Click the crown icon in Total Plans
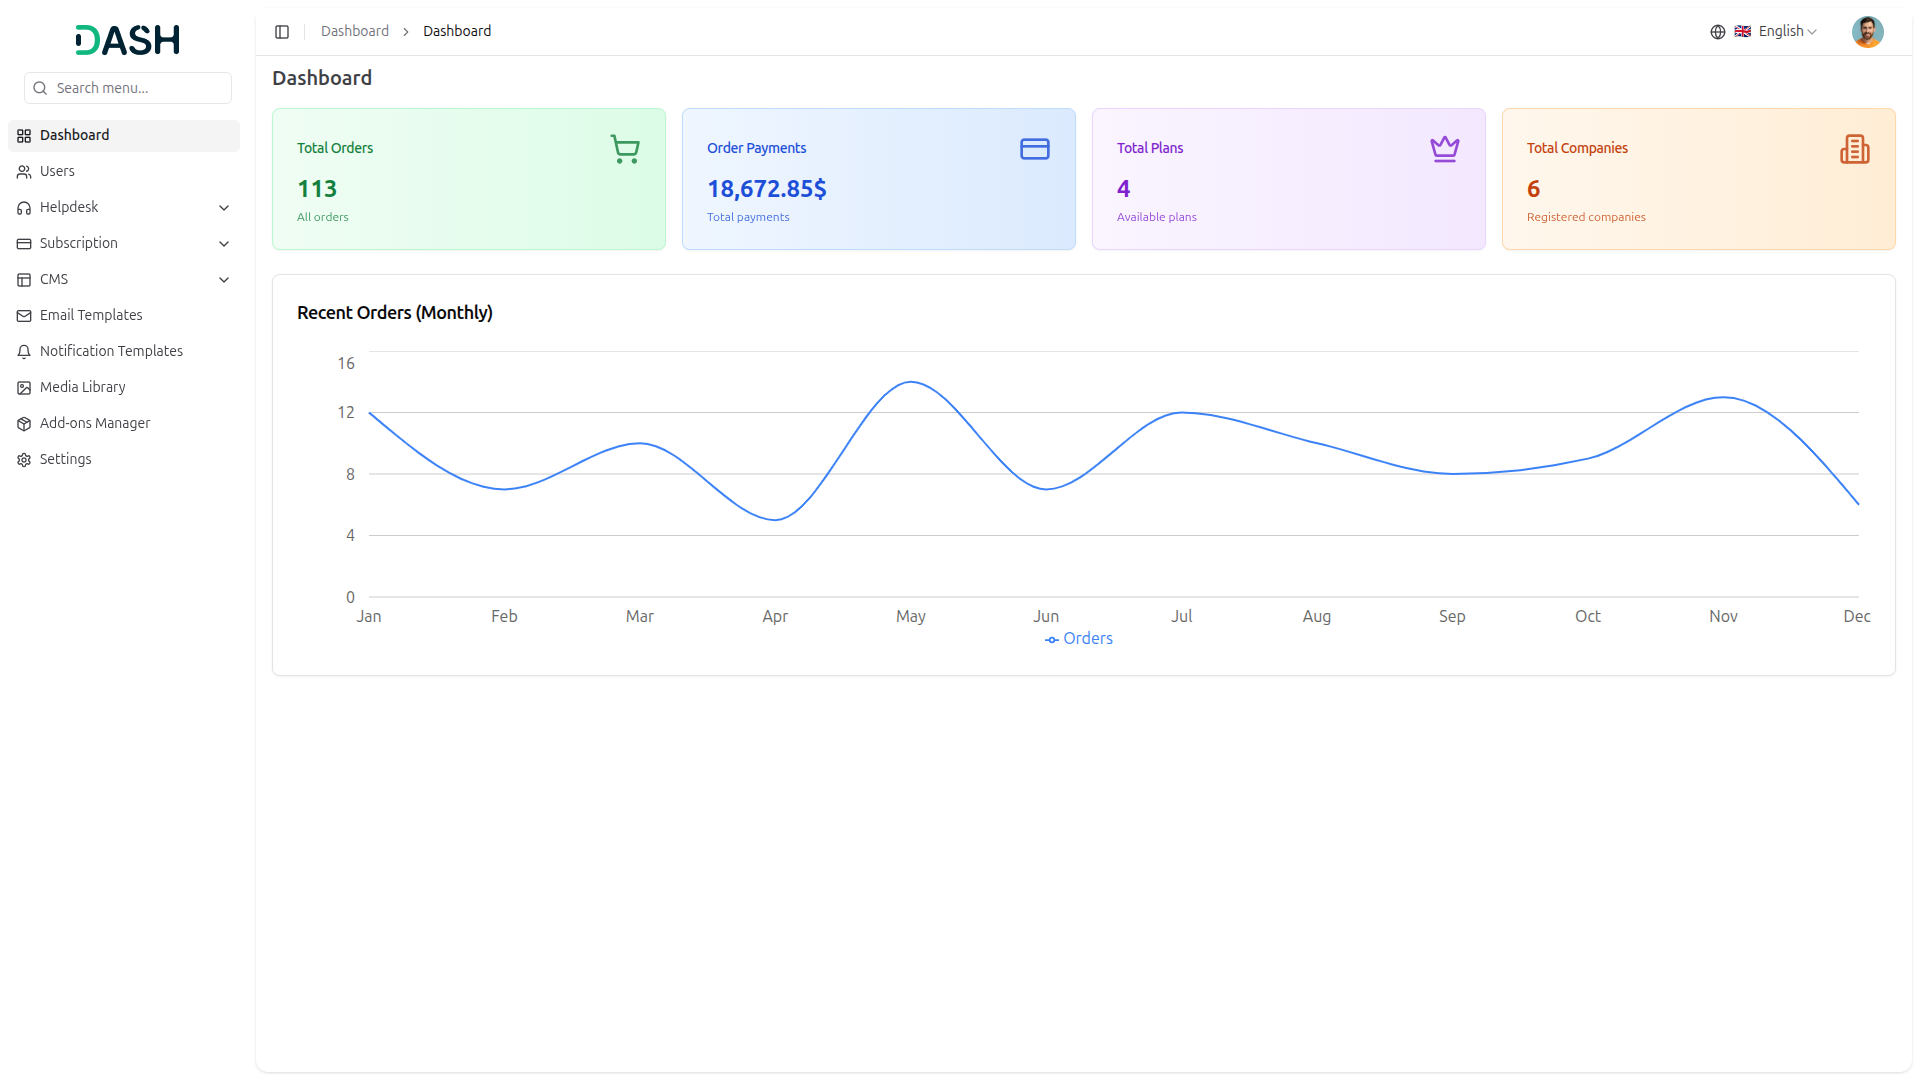The width and height of the screenshot is (1920, 1080). tap(1445, 149)
